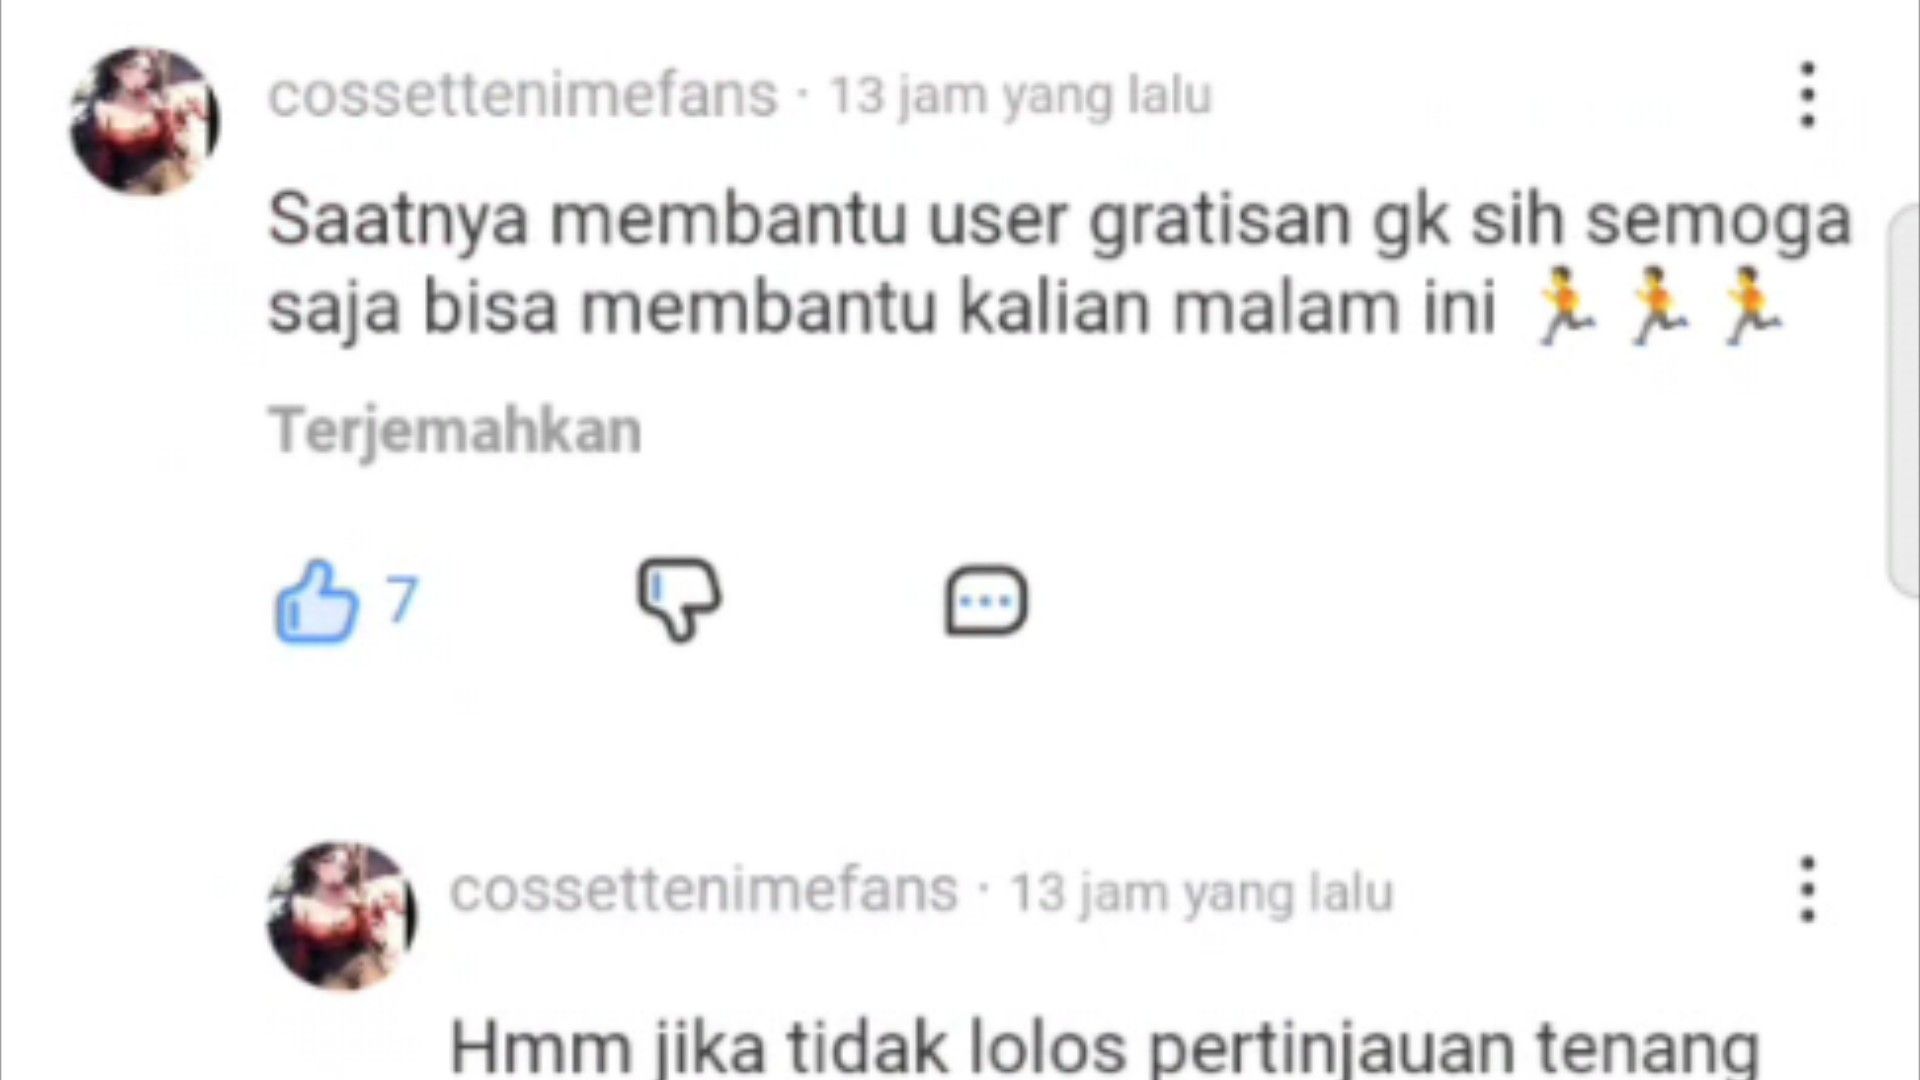This screenshot has height=1080, width=1920.
Task: Click the cossettenimefans username on the reply
Action: [703, 890]
